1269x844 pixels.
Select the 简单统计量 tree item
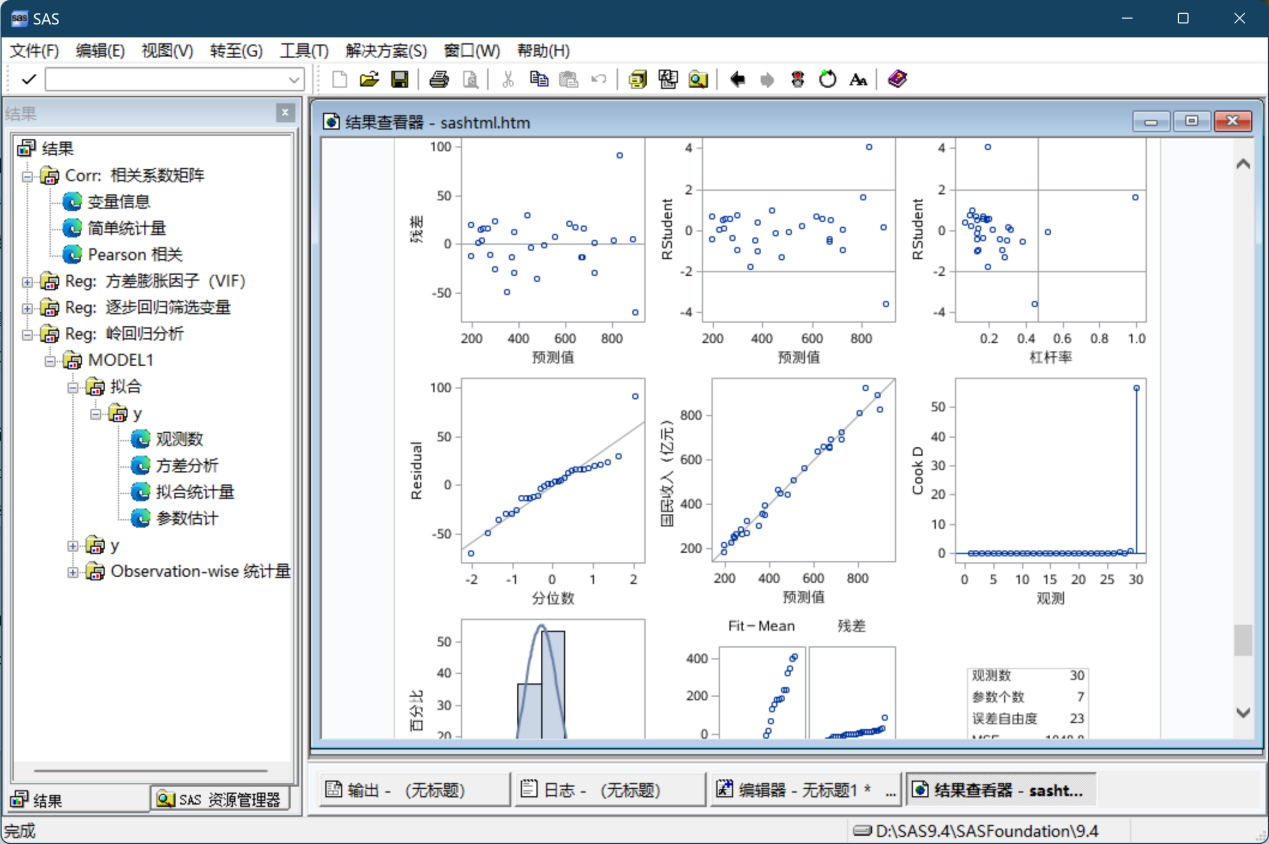[127, 228]
